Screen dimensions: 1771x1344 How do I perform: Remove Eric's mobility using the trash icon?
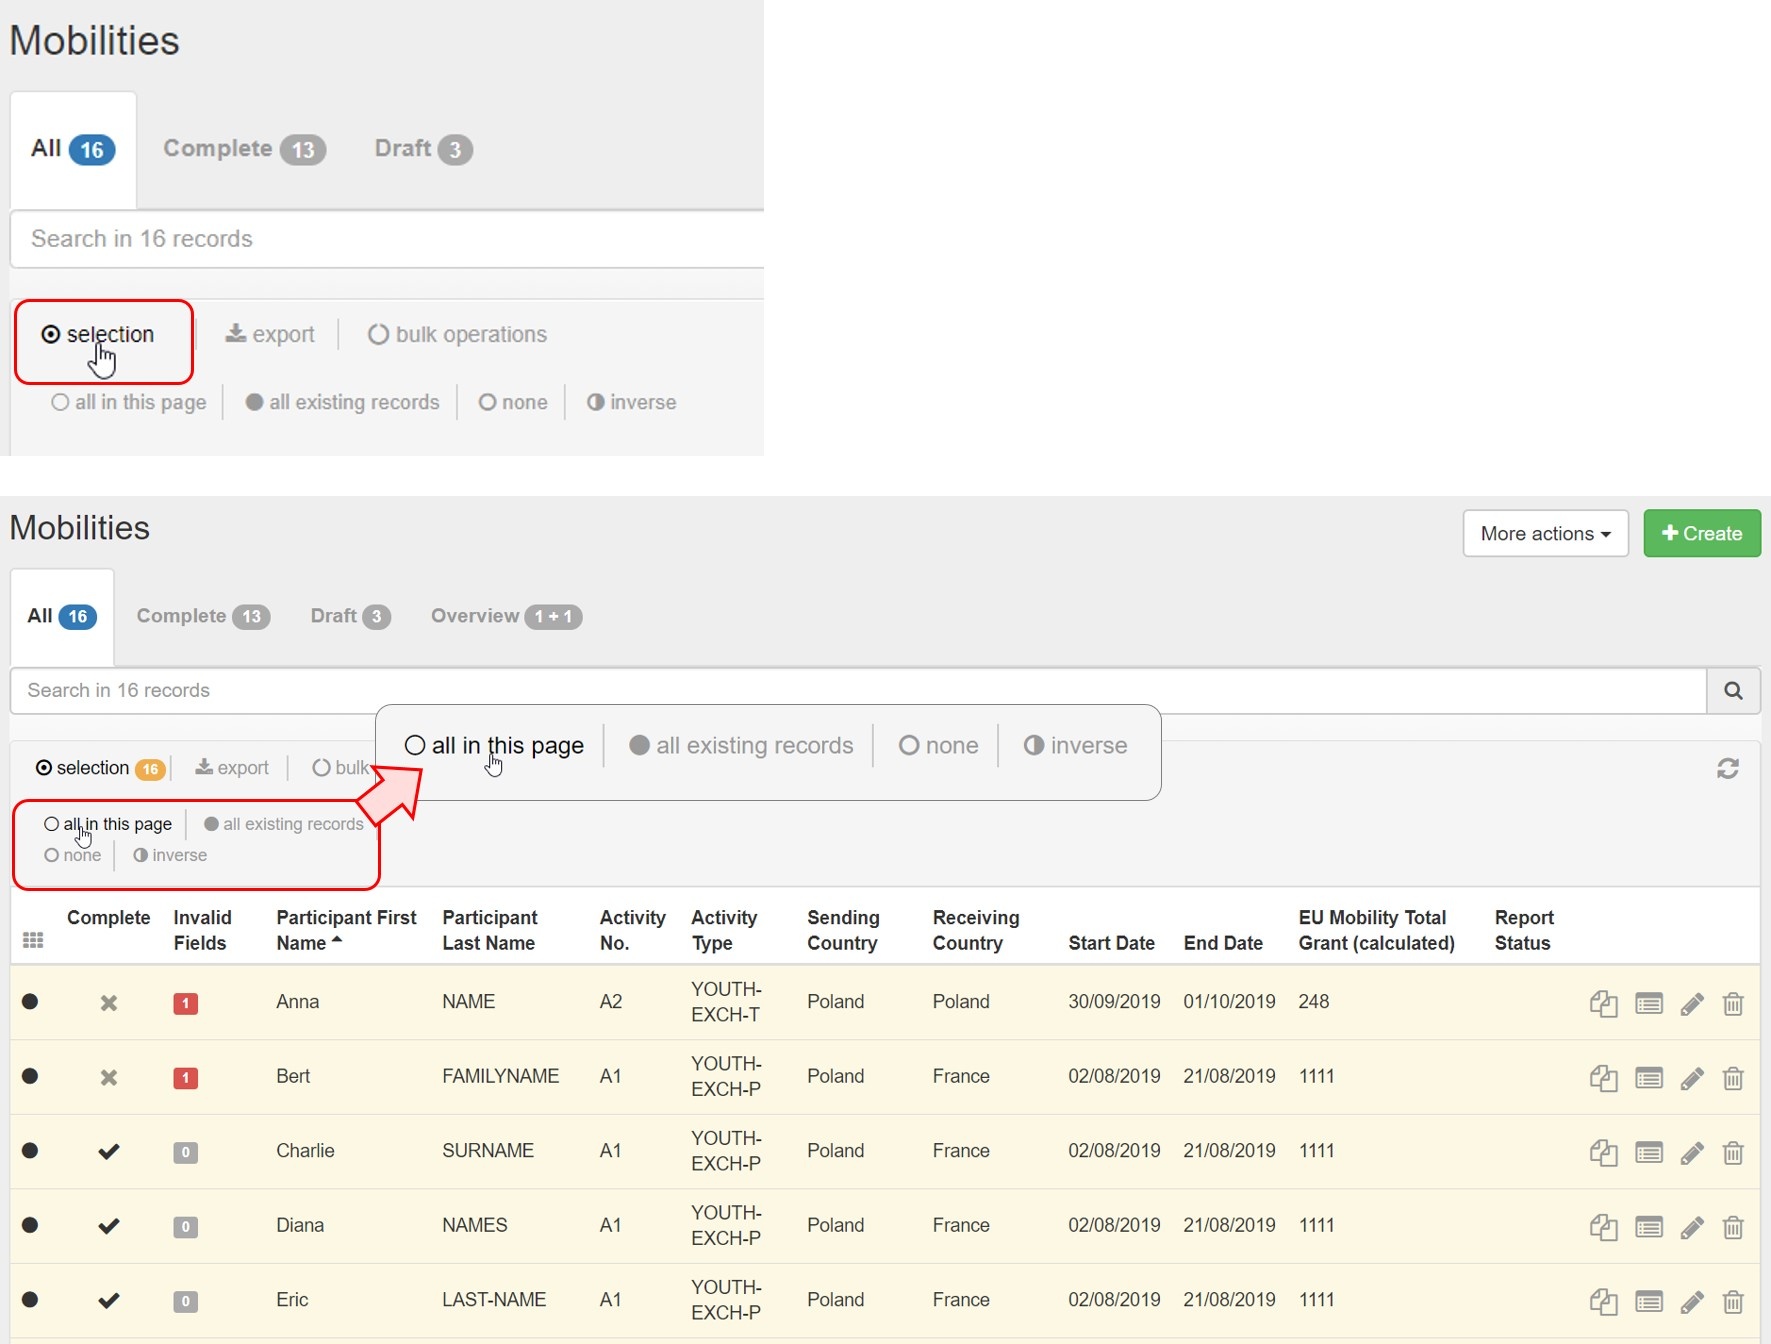(x=1733, y=1301)
